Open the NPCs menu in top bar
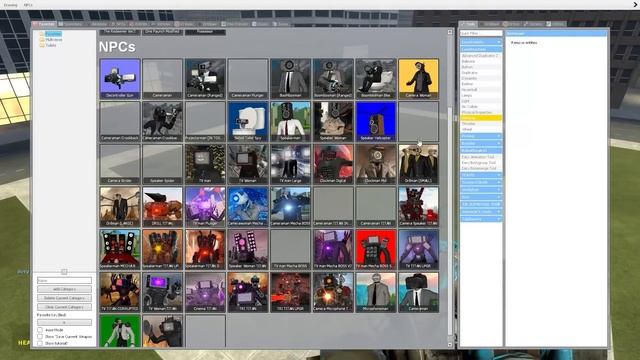This screenshot has height=360, width=640. coord(28,5)
